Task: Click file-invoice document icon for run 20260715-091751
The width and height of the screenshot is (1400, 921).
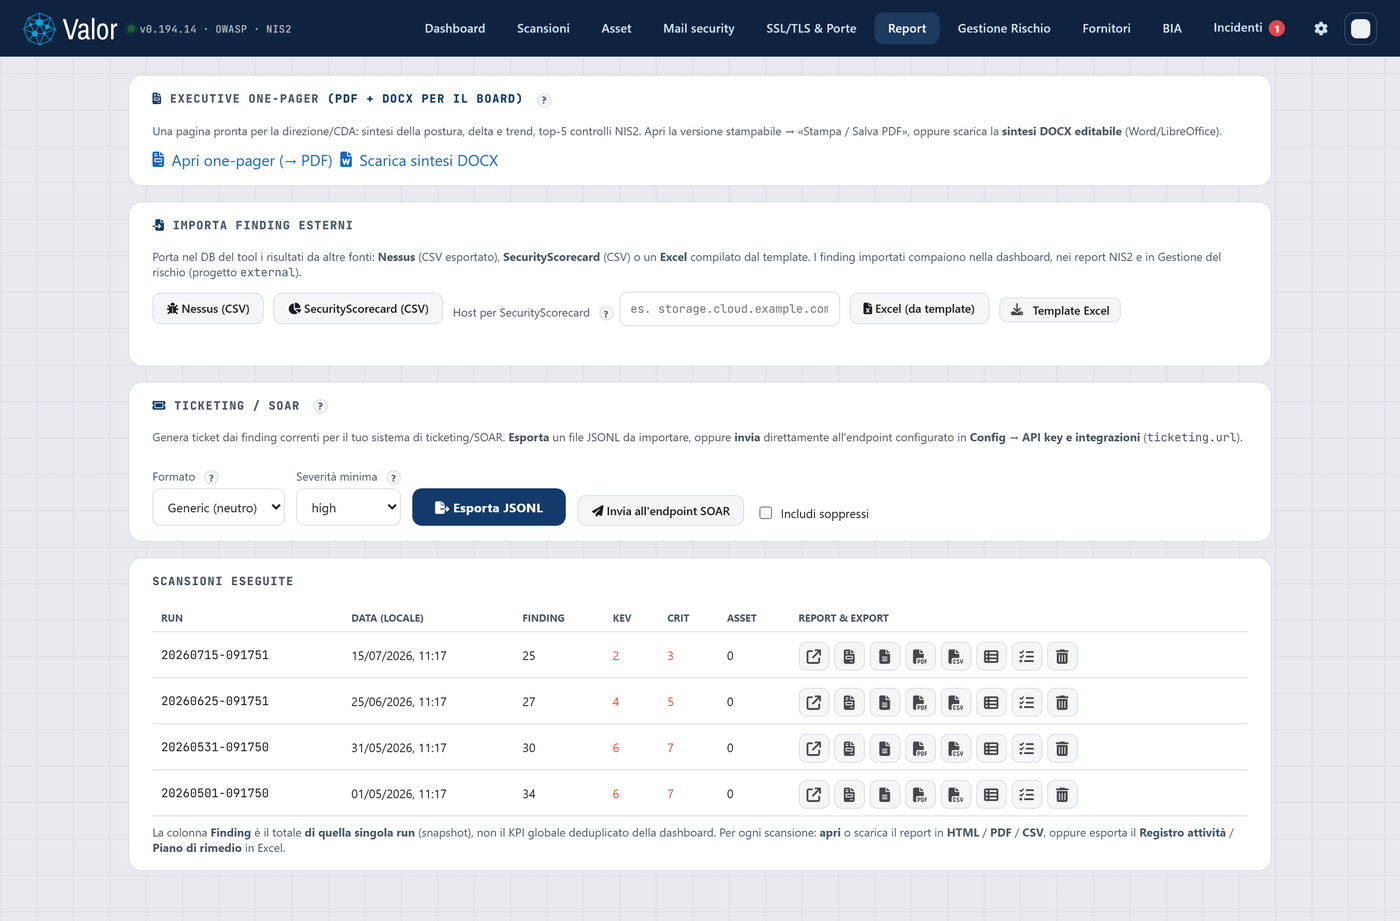Action: [849, 657]
